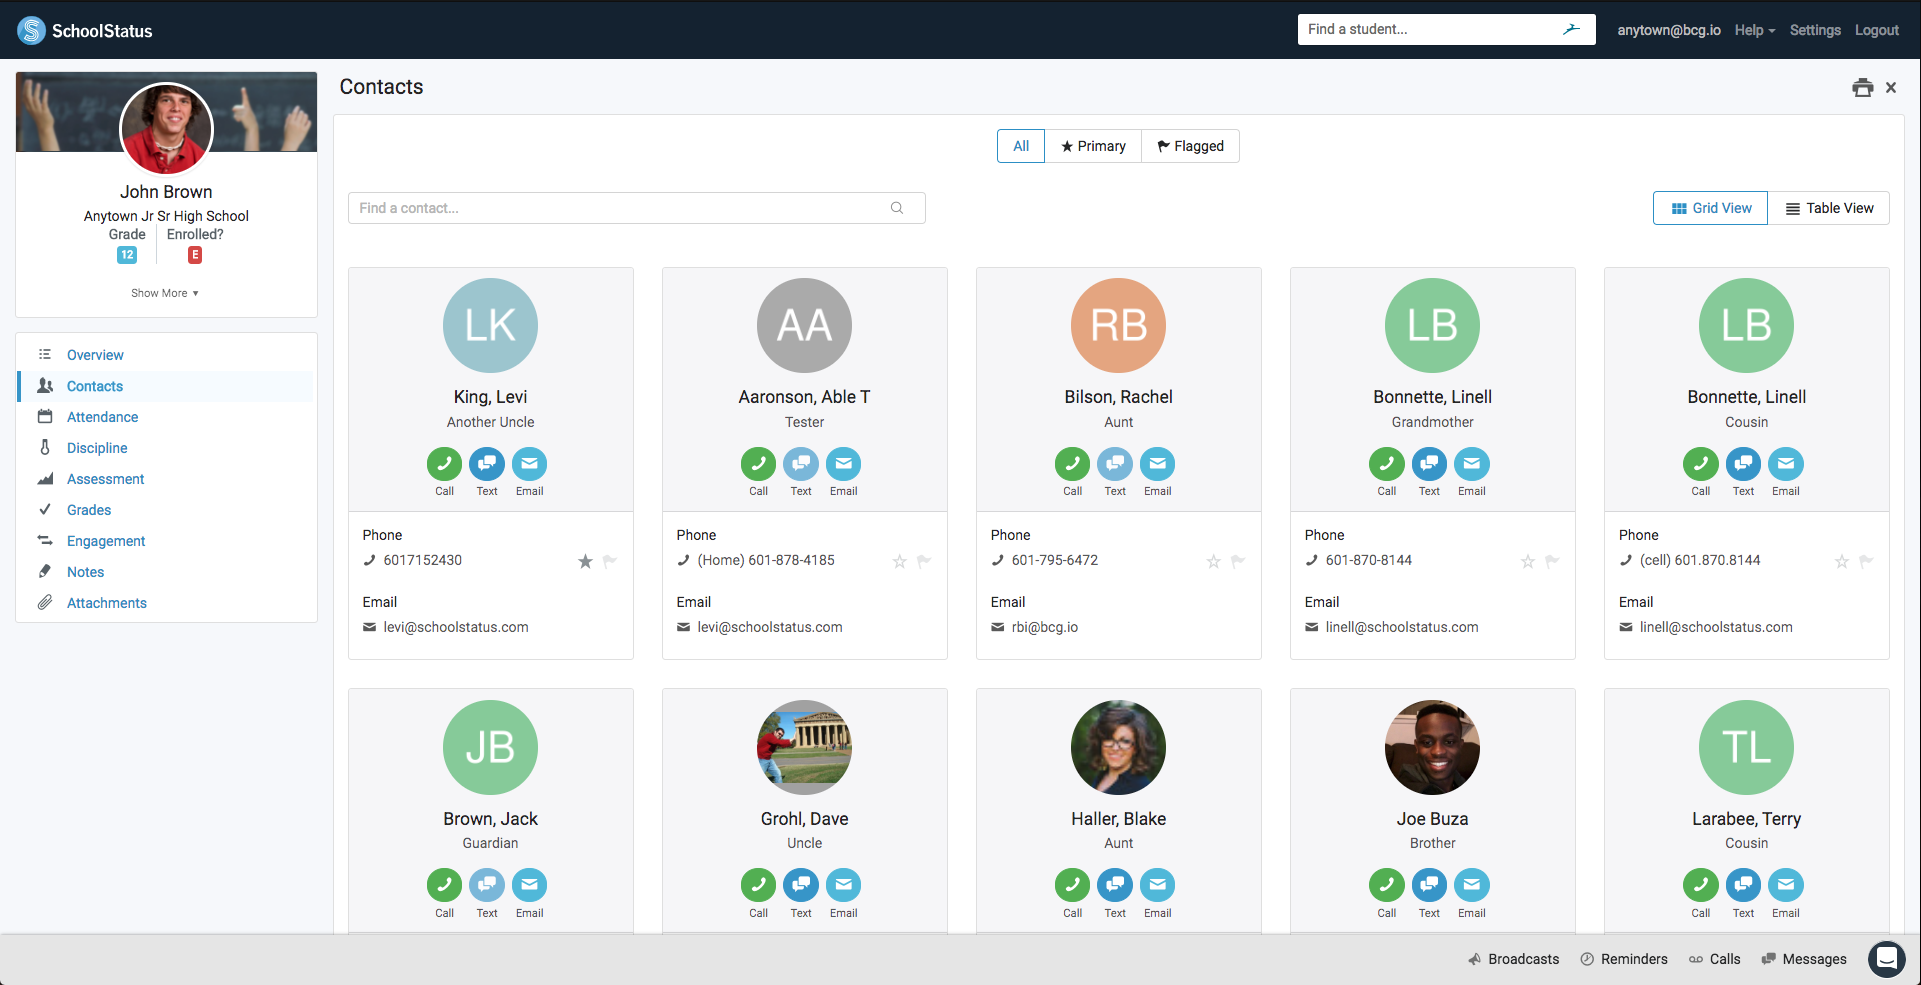Switch to Table View layout
The width and height of the screenshot is (1921, 985).
[1829, 208]
